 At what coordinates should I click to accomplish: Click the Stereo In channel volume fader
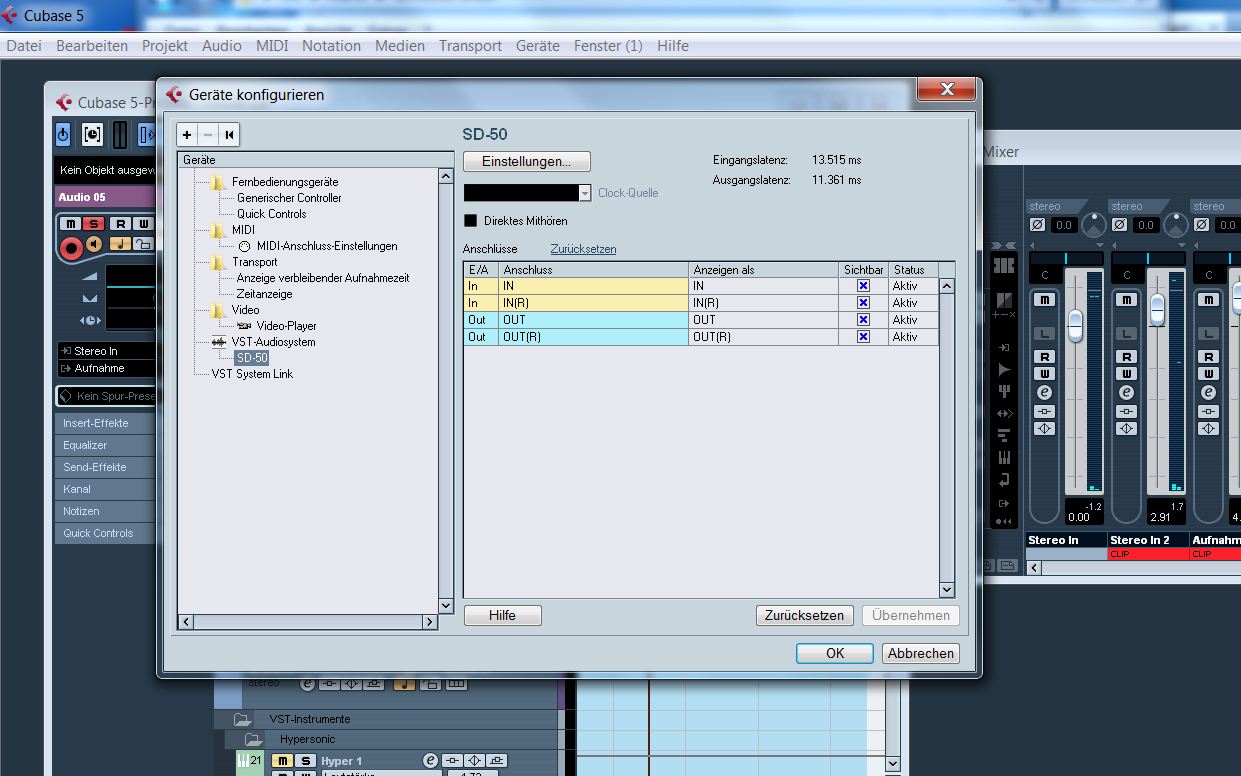(1075, 327)
